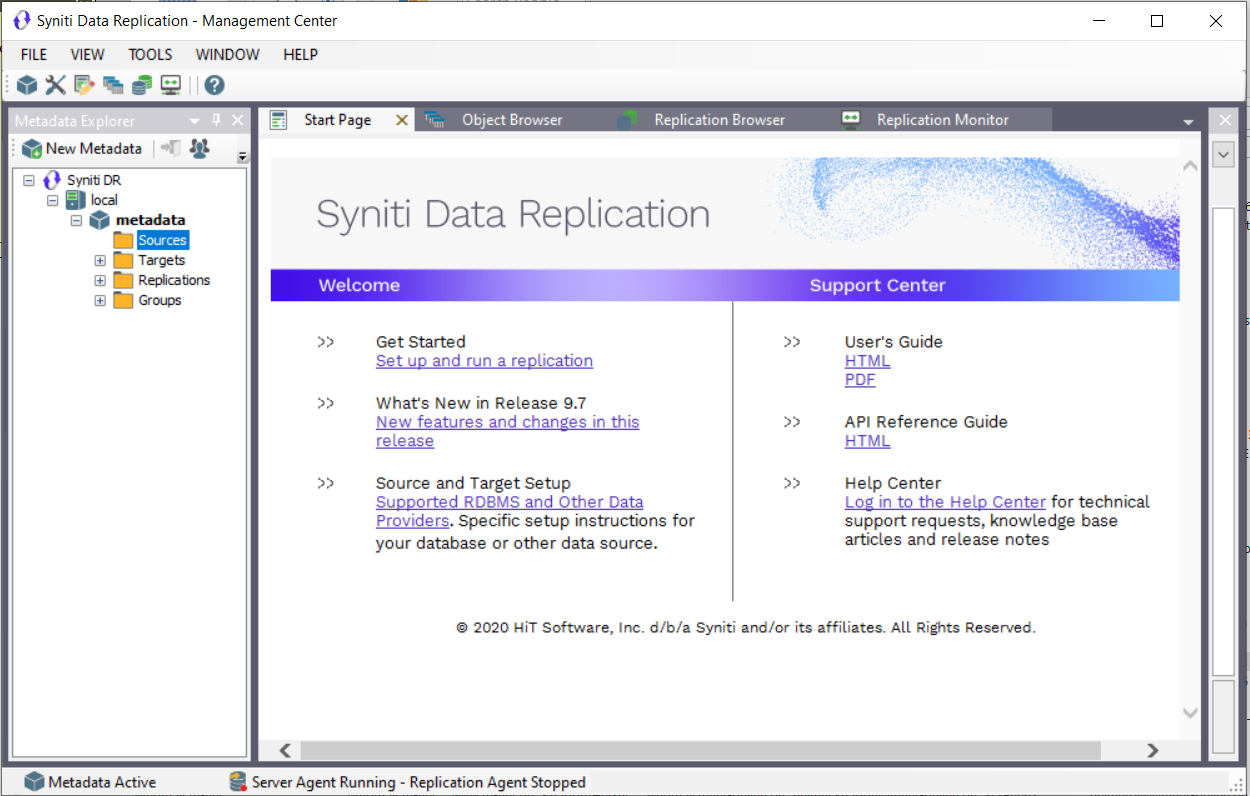This screenshot has height=796, width=1250.
Task: Open the Set up and run a replication link
Action: point(484,361)
